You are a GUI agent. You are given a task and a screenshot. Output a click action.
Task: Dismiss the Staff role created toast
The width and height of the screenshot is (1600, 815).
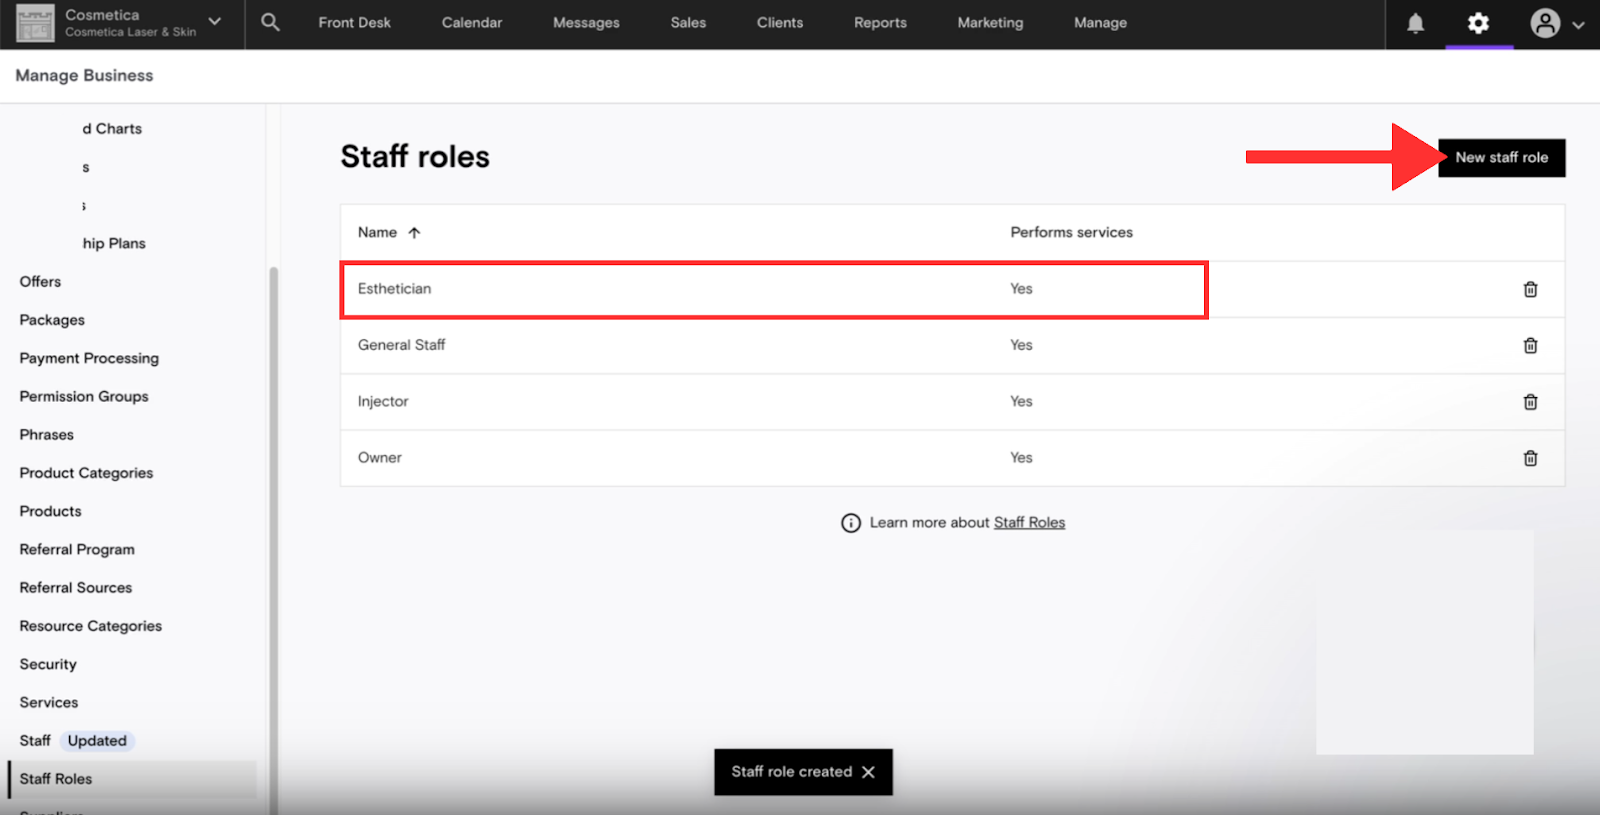pyautogui.click(x=868, y=772)
